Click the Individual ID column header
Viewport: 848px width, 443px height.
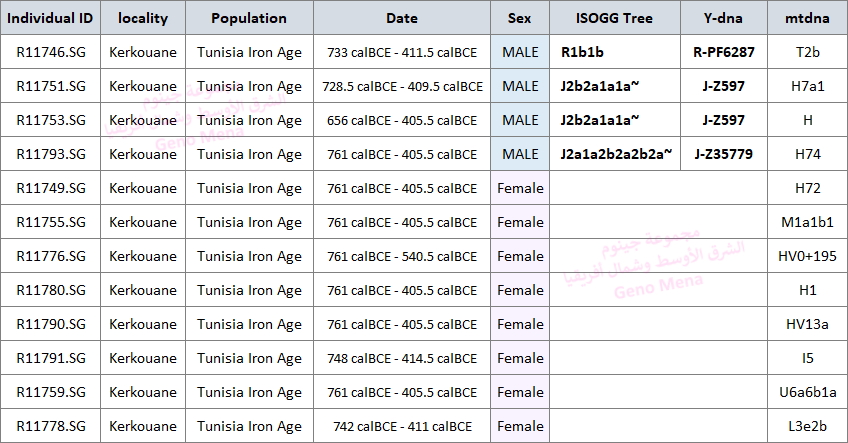click(x=50, y=18)
